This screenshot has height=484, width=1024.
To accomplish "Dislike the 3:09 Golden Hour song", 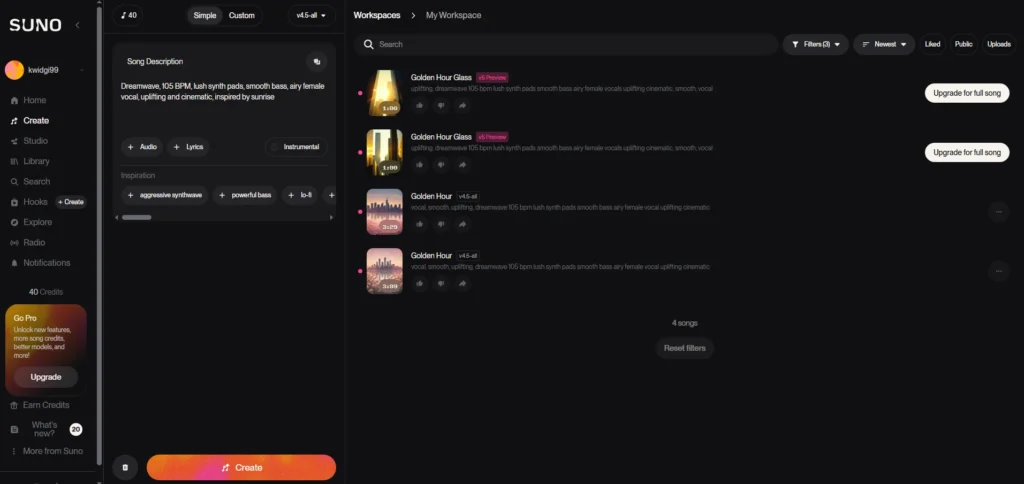I will pos(441,283).
